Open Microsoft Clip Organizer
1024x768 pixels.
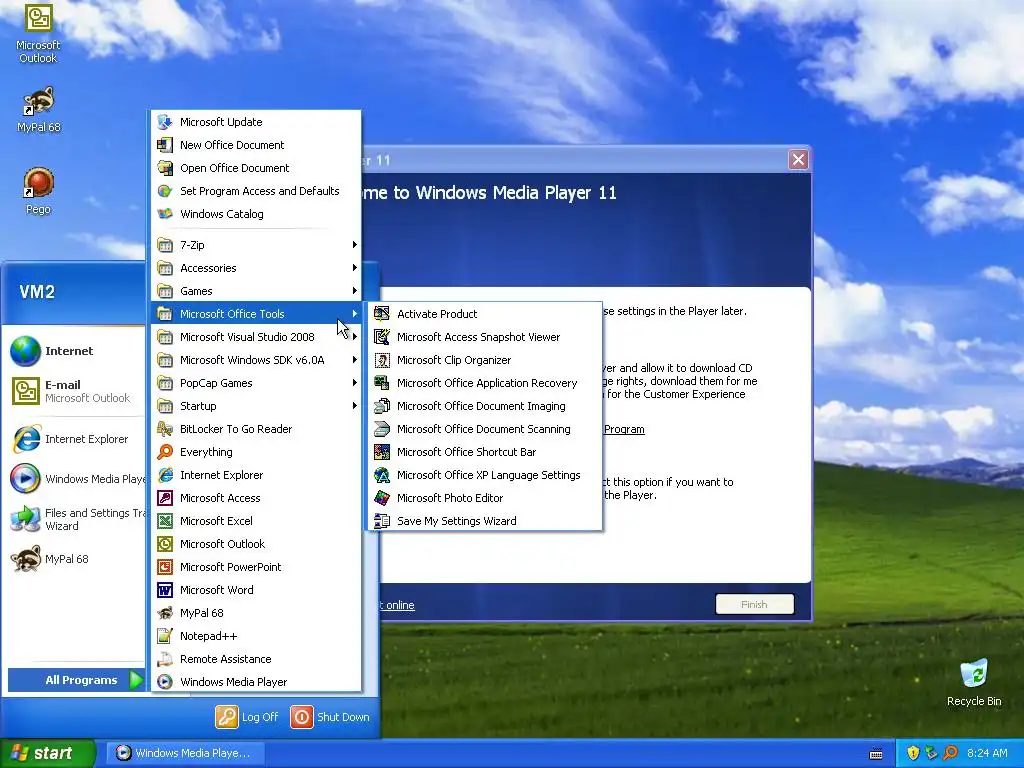pyautogui.click(x=485, y=360)
